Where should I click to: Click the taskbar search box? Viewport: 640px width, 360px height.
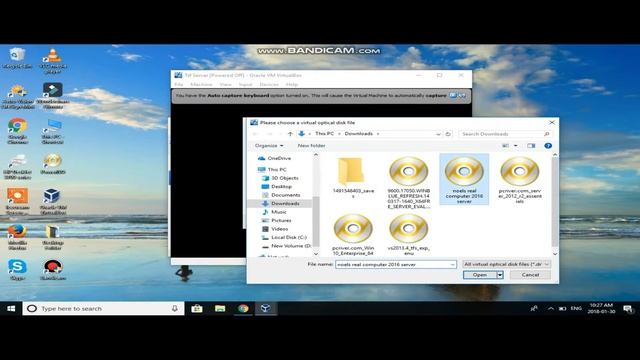click(x=103, y=309)
